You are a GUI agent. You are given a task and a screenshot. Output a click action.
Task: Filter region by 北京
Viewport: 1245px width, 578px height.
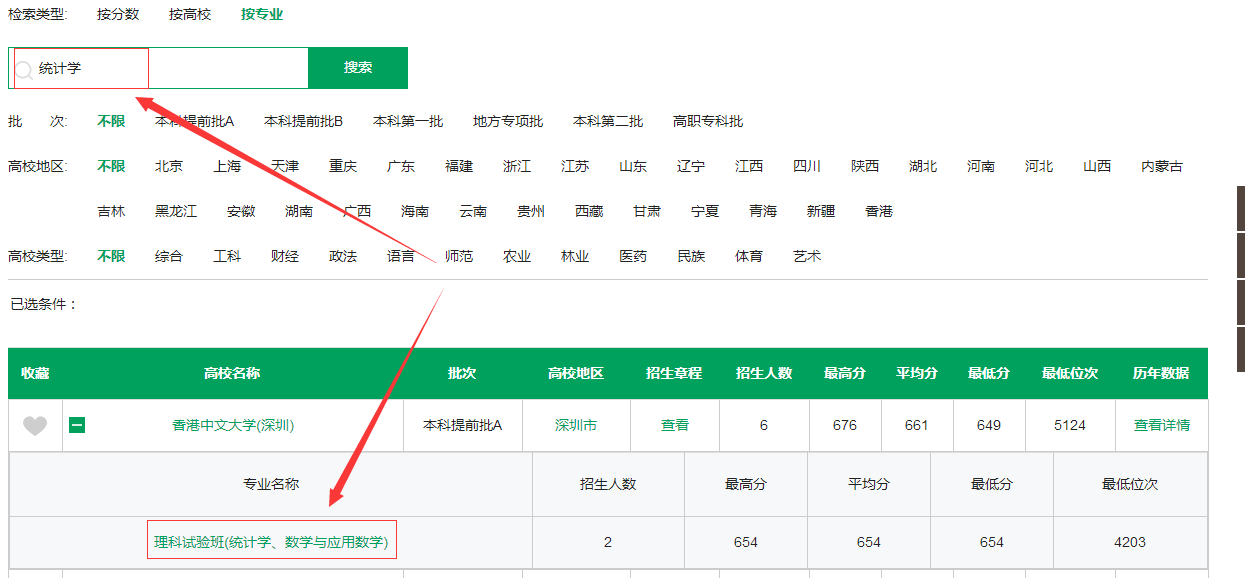tap(169, 166)
